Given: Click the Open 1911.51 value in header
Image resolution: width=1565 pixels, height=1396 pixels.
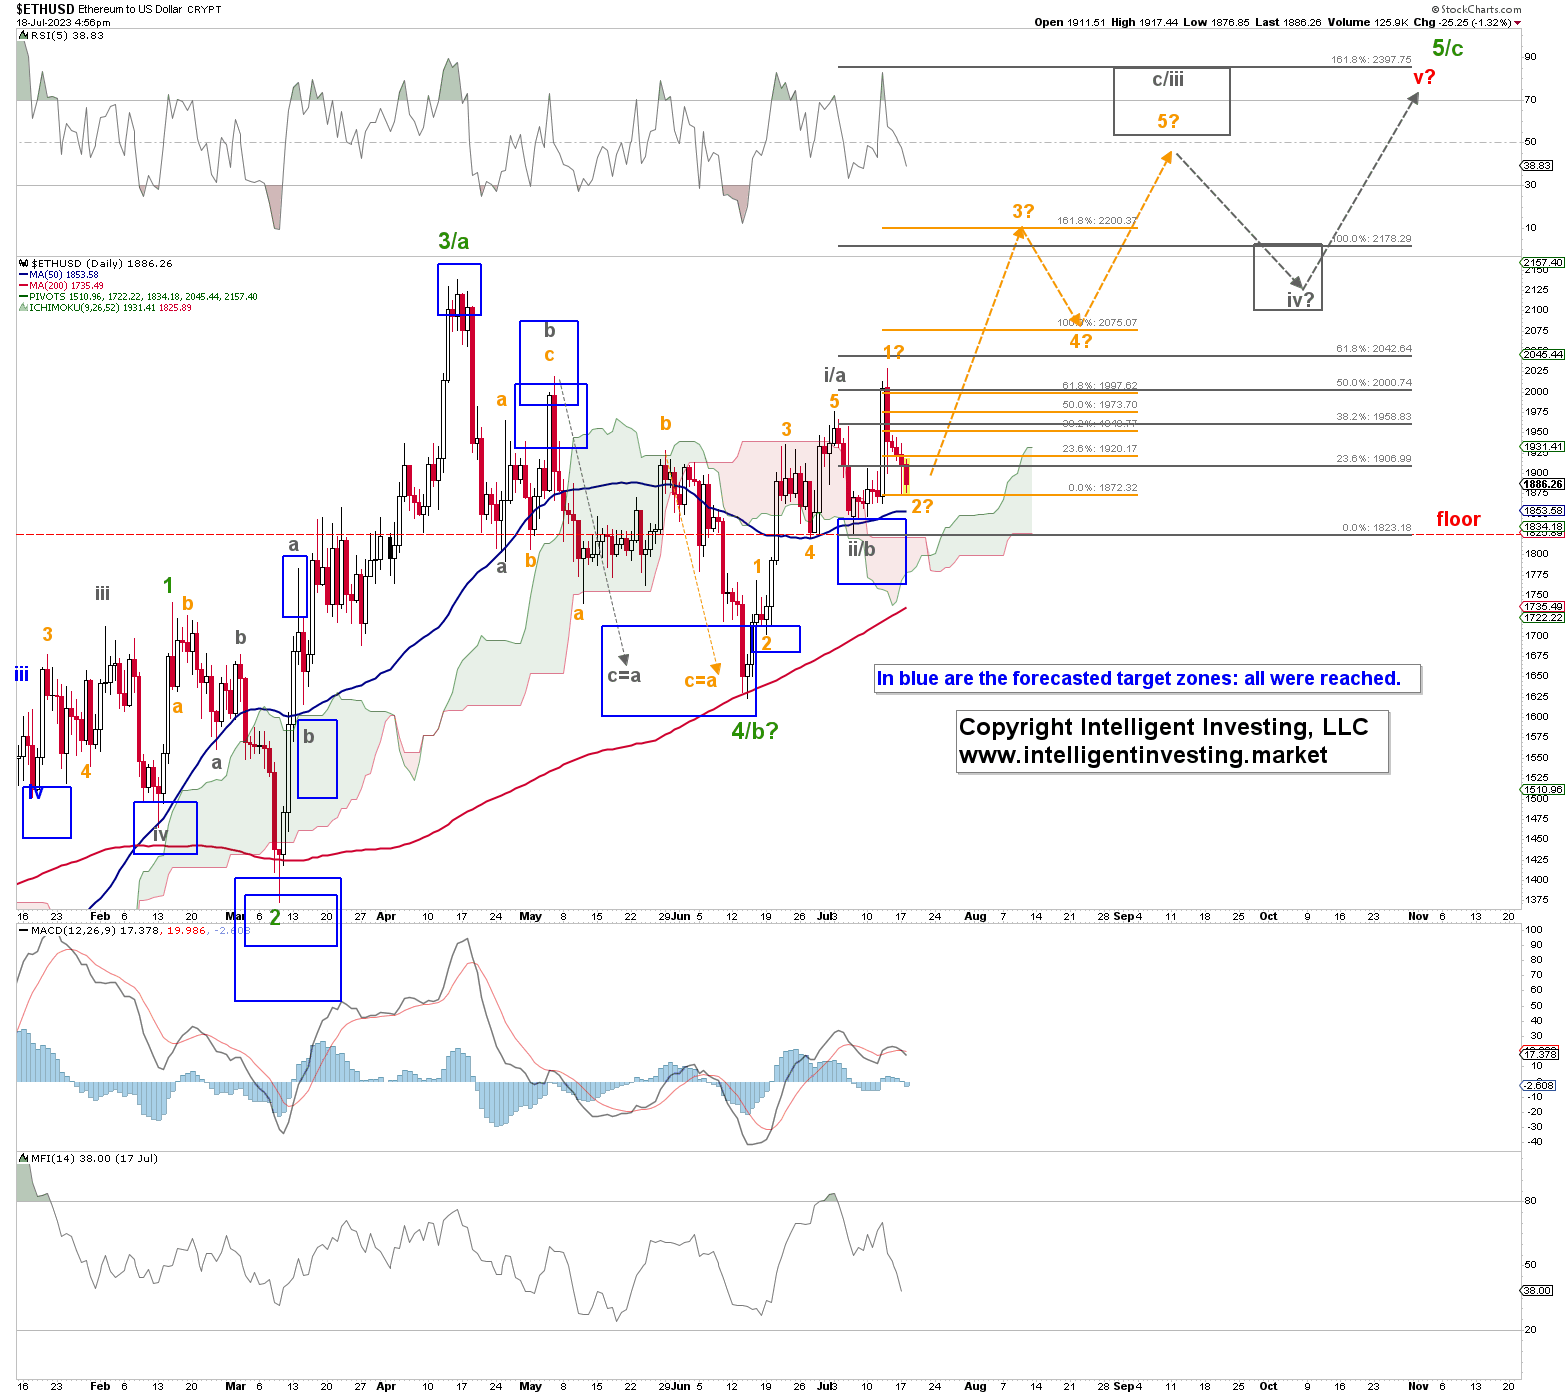Looking at the screenshot, I should [1070, 22].
